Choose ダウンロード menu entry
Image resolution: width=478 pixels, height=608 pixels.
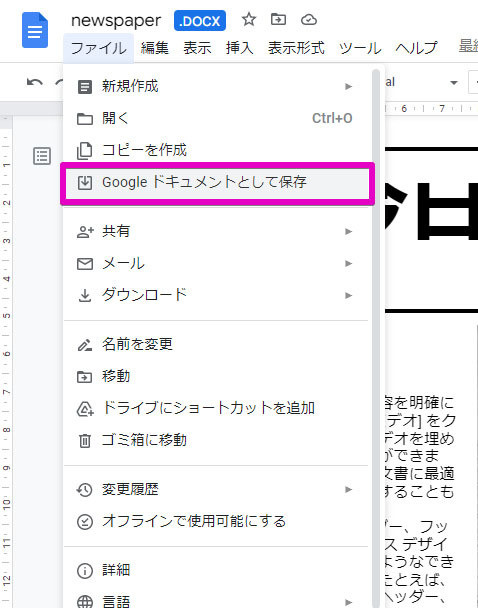pos(216,295)
